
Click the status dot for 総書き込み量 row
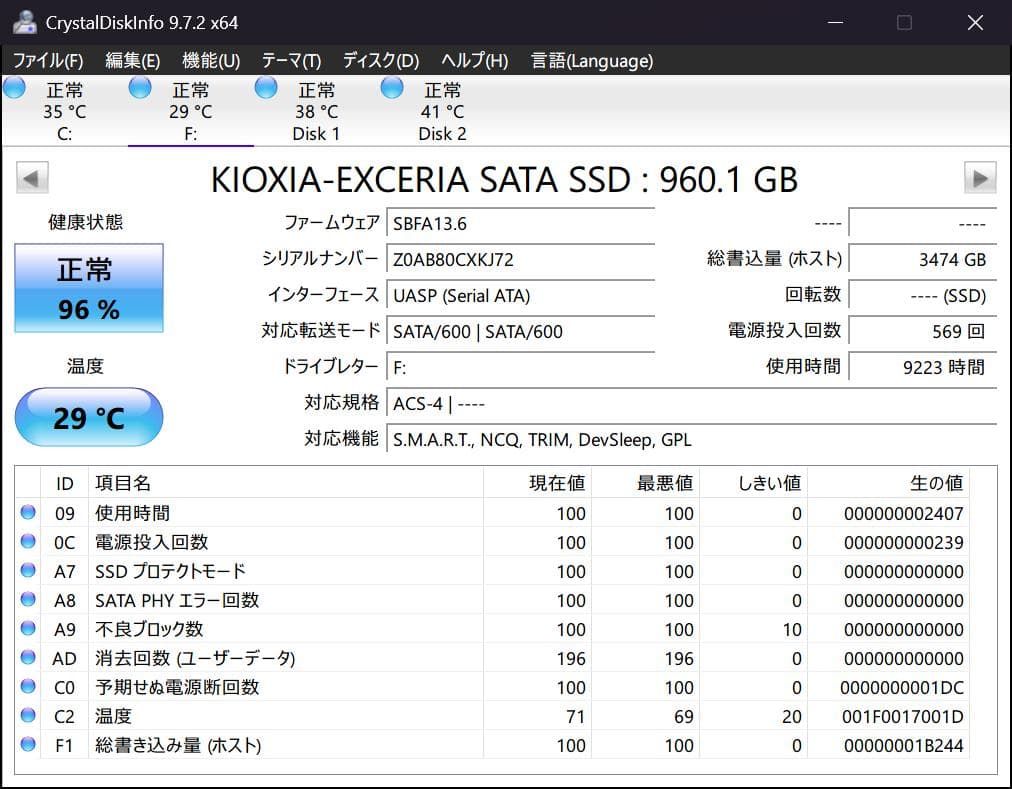coord(29,745)
